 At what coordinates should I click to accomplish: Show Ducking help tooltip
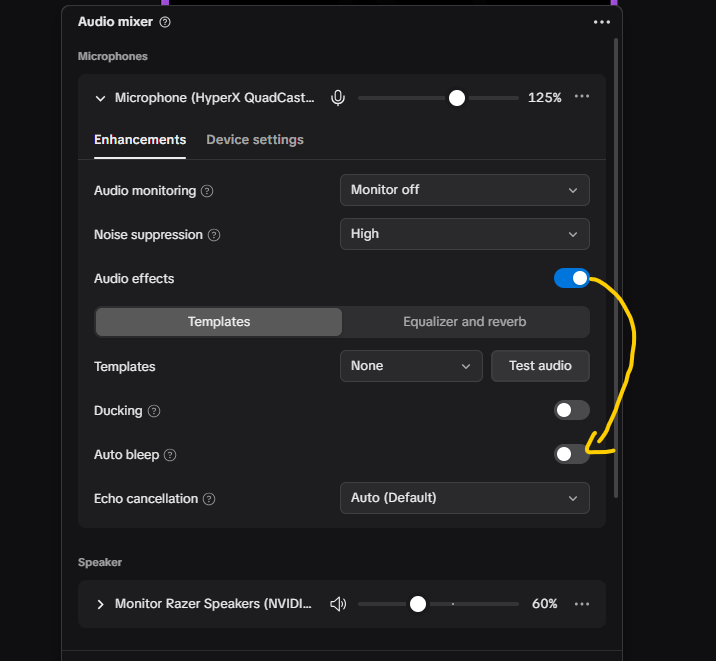click(x=154, y=411)
